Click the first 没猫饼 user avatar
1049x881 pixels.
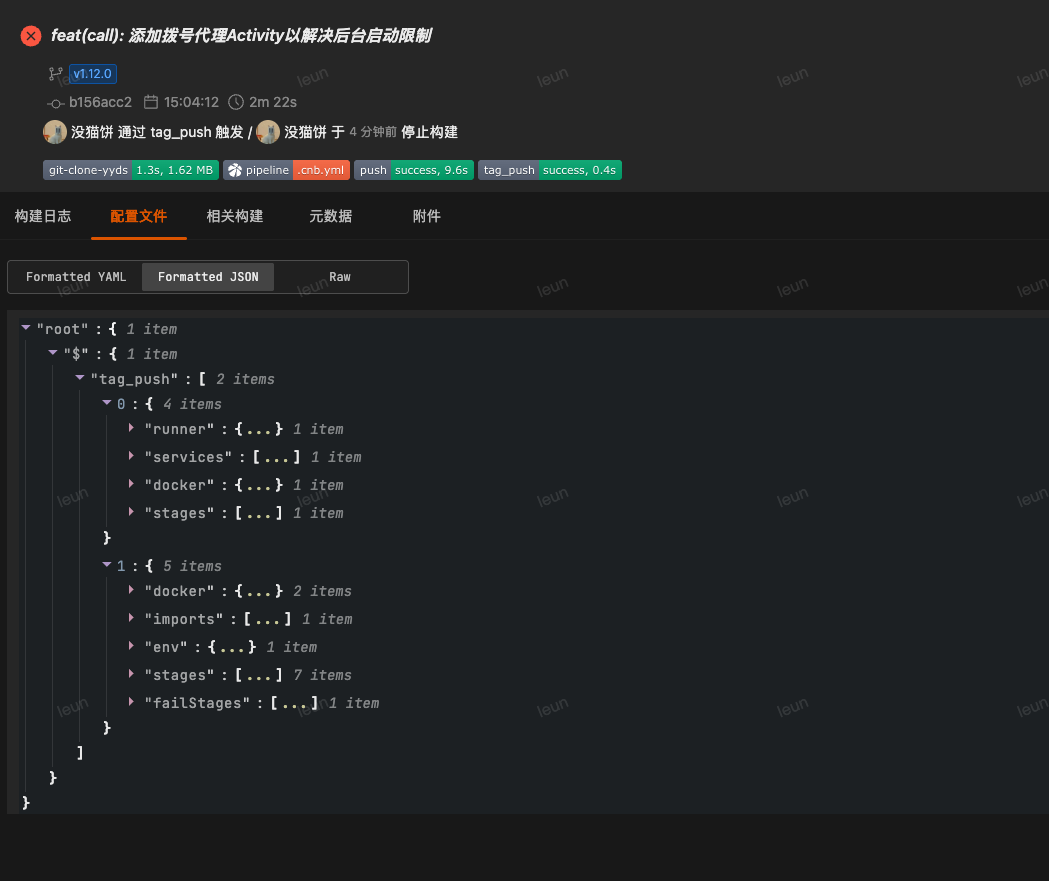coord(55,132)
